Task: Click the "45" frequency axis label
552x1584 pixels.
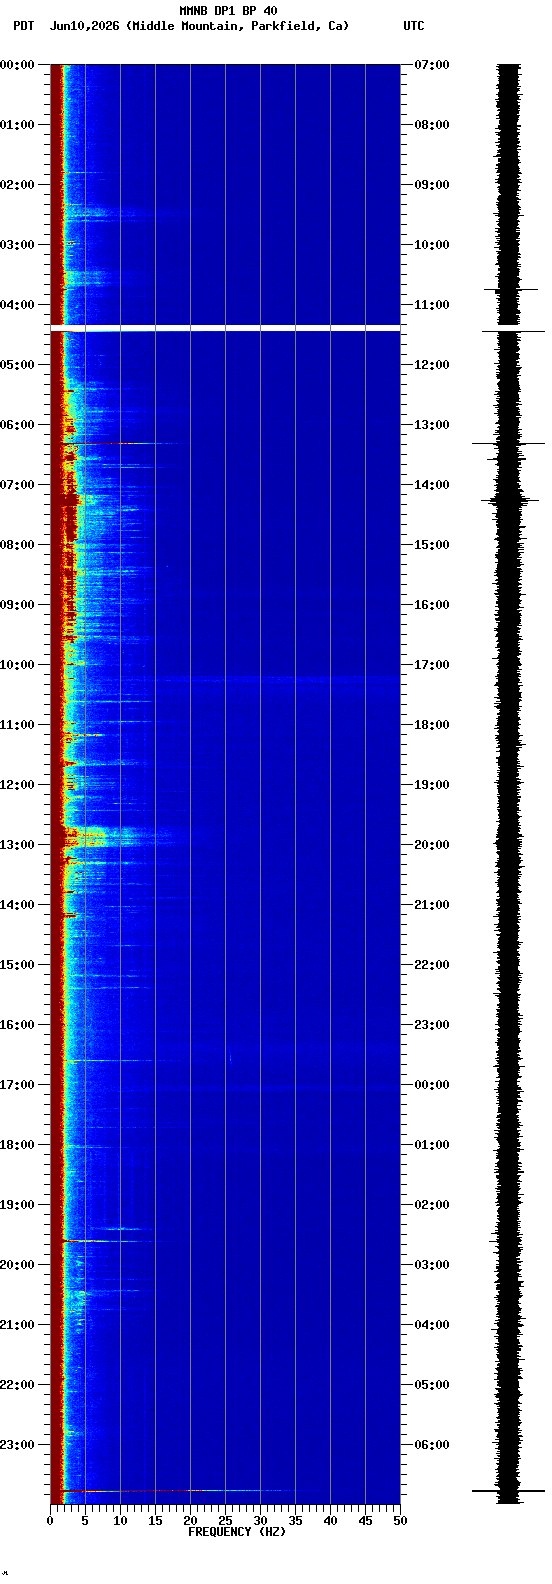Action: point(365,1521)
